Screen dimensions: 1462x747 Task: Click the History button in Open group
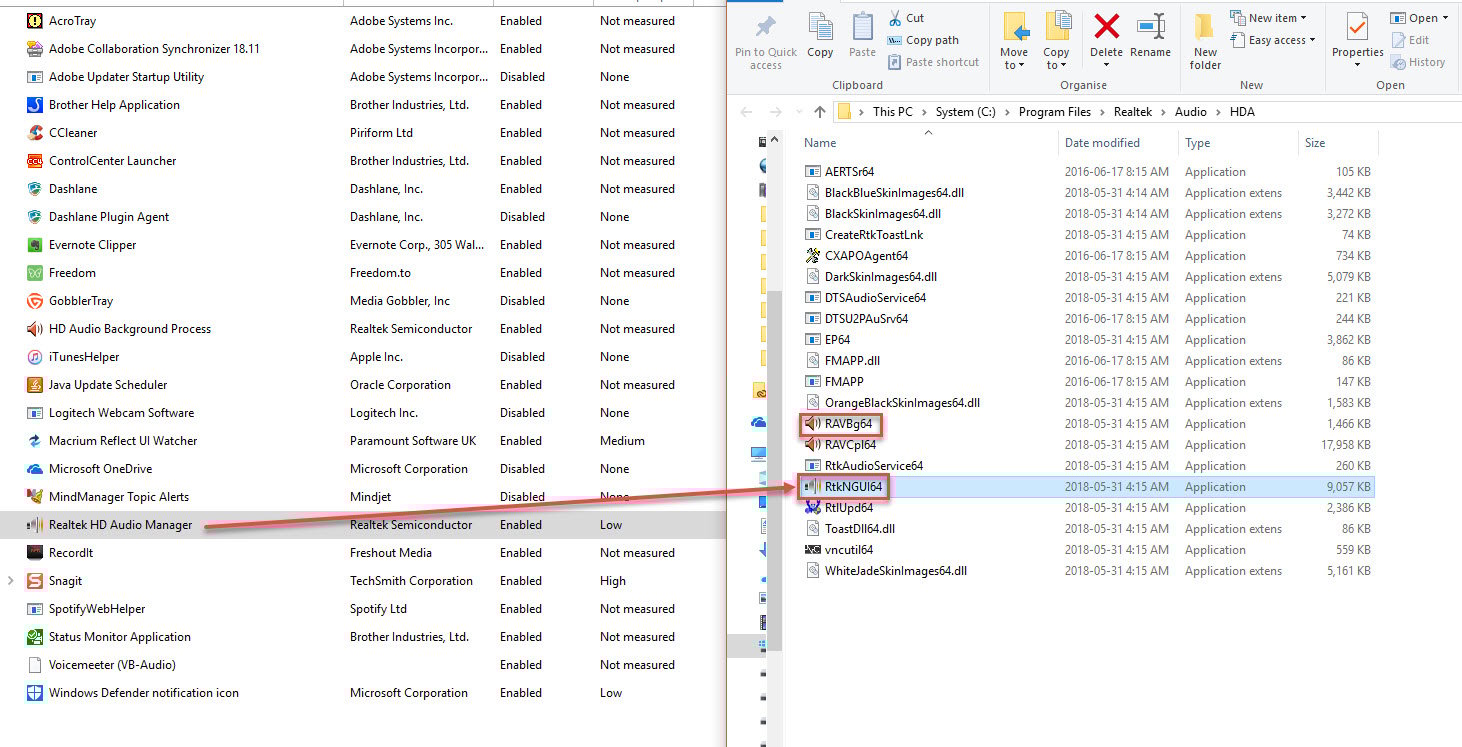click(x=1418, y=62)
